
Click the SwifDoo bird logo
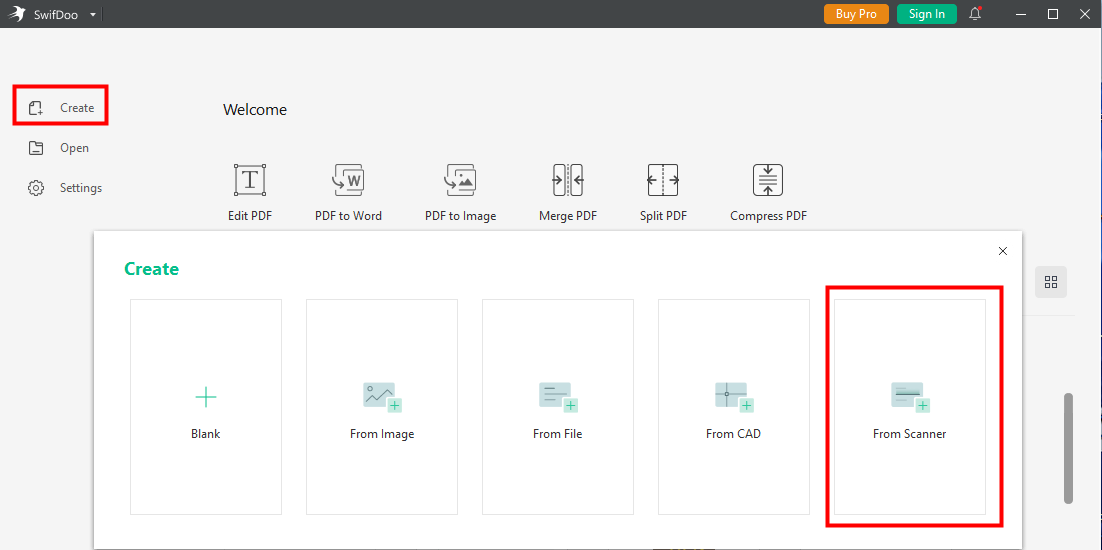pyautogui.click(x=17, y=14)
